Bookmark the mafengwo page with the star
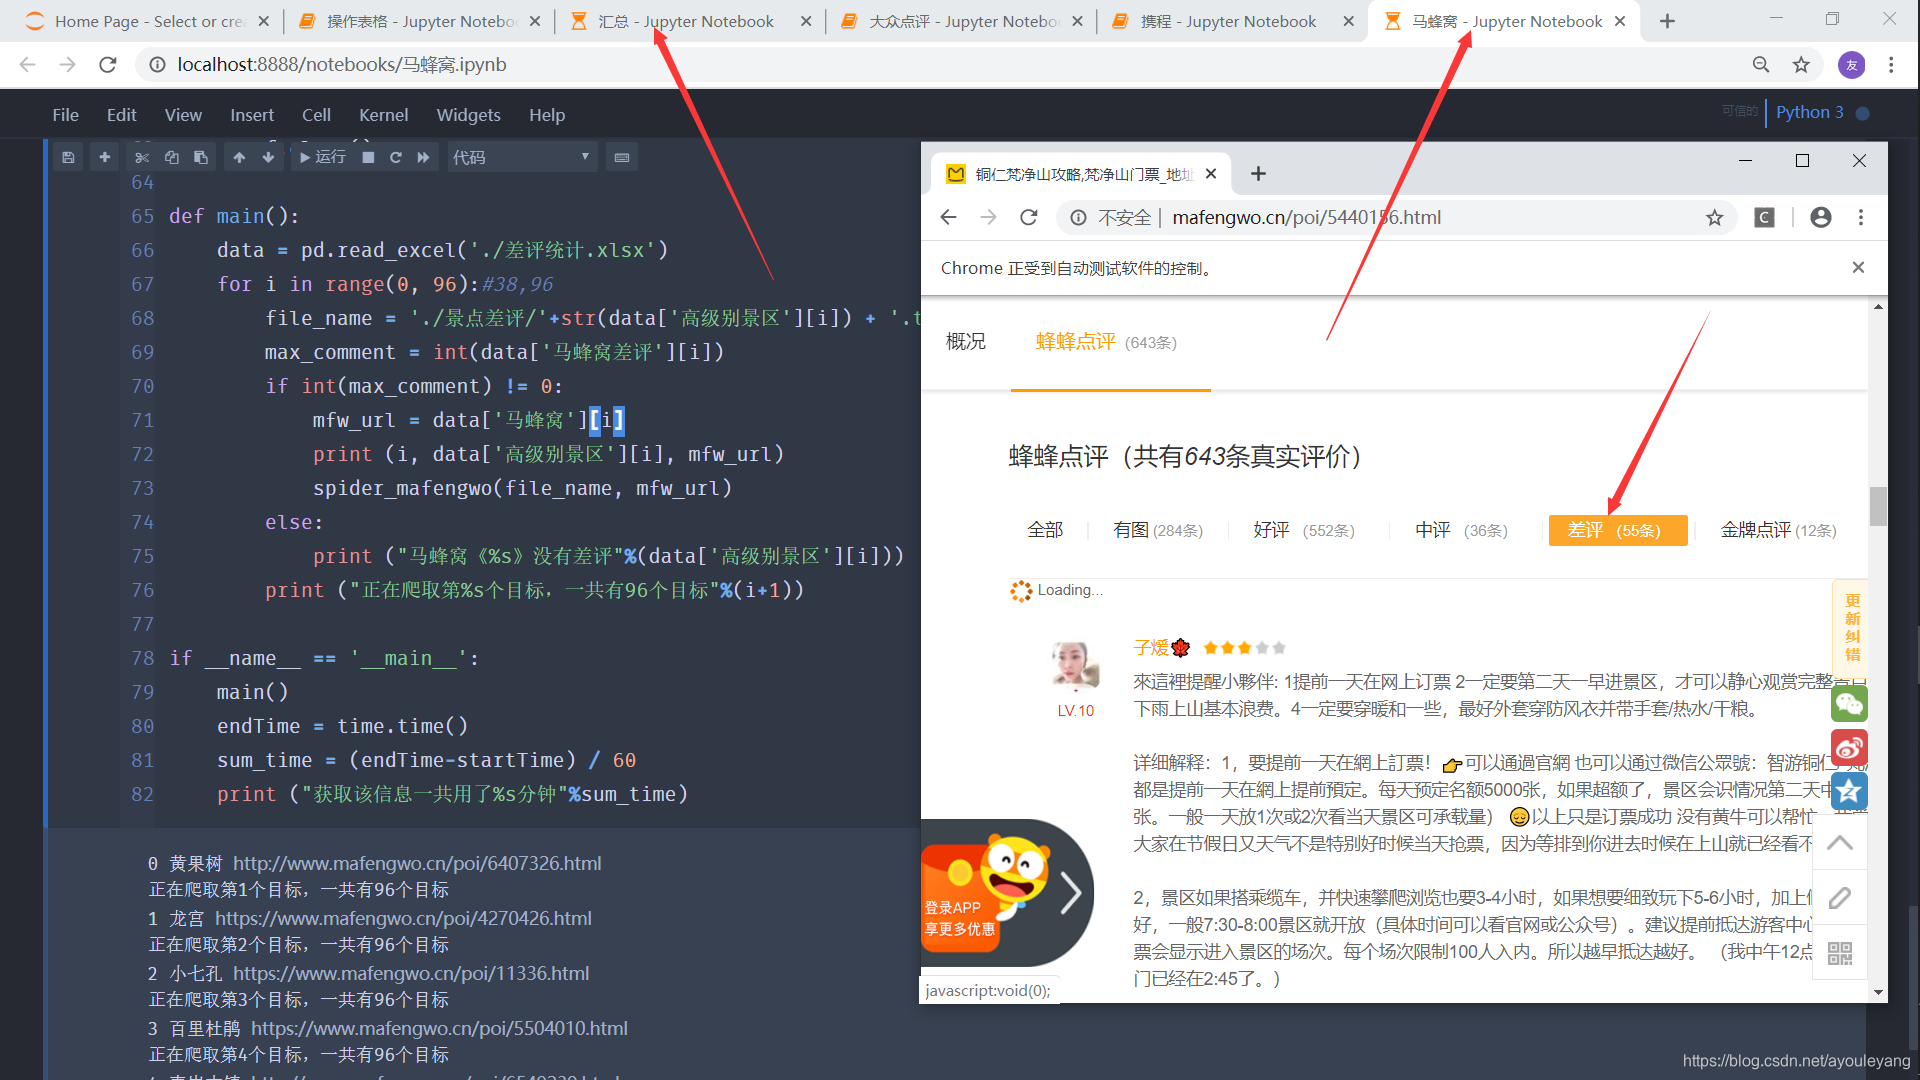Viewport: 1920px width, 1080px height. [1715, 217]
